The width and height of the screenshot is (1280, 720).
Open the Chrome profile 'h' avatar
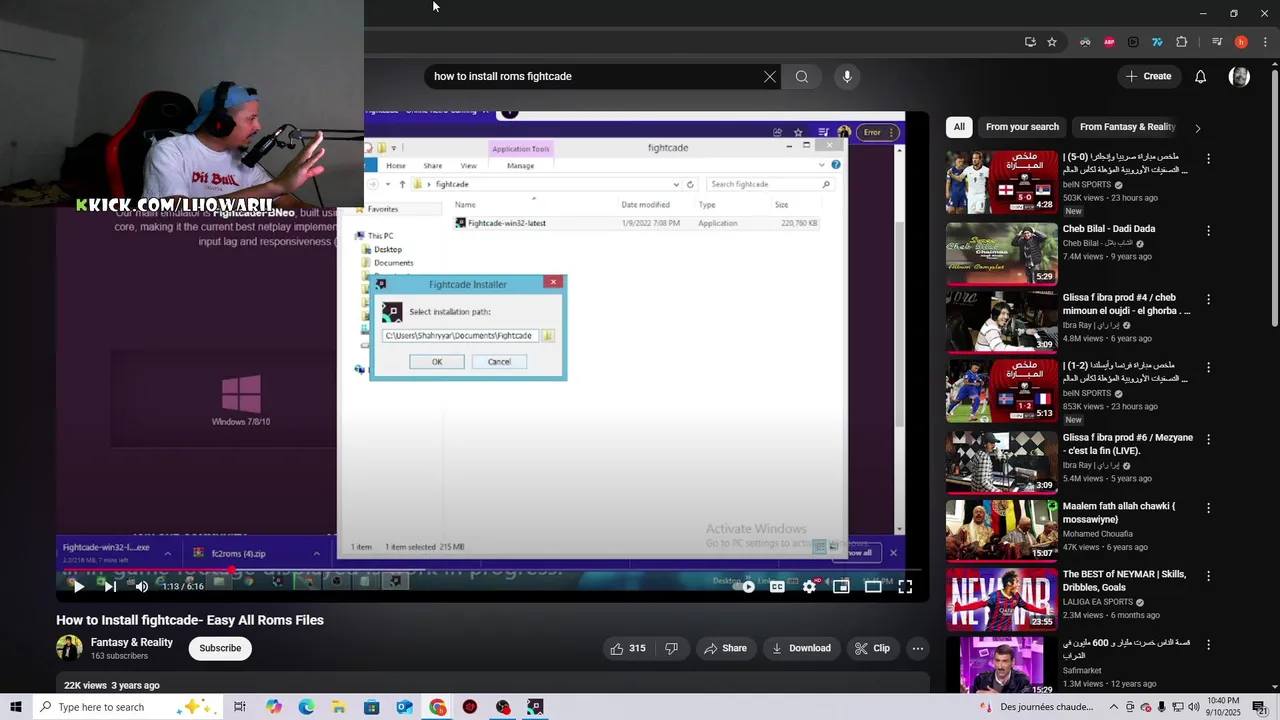1241,42
